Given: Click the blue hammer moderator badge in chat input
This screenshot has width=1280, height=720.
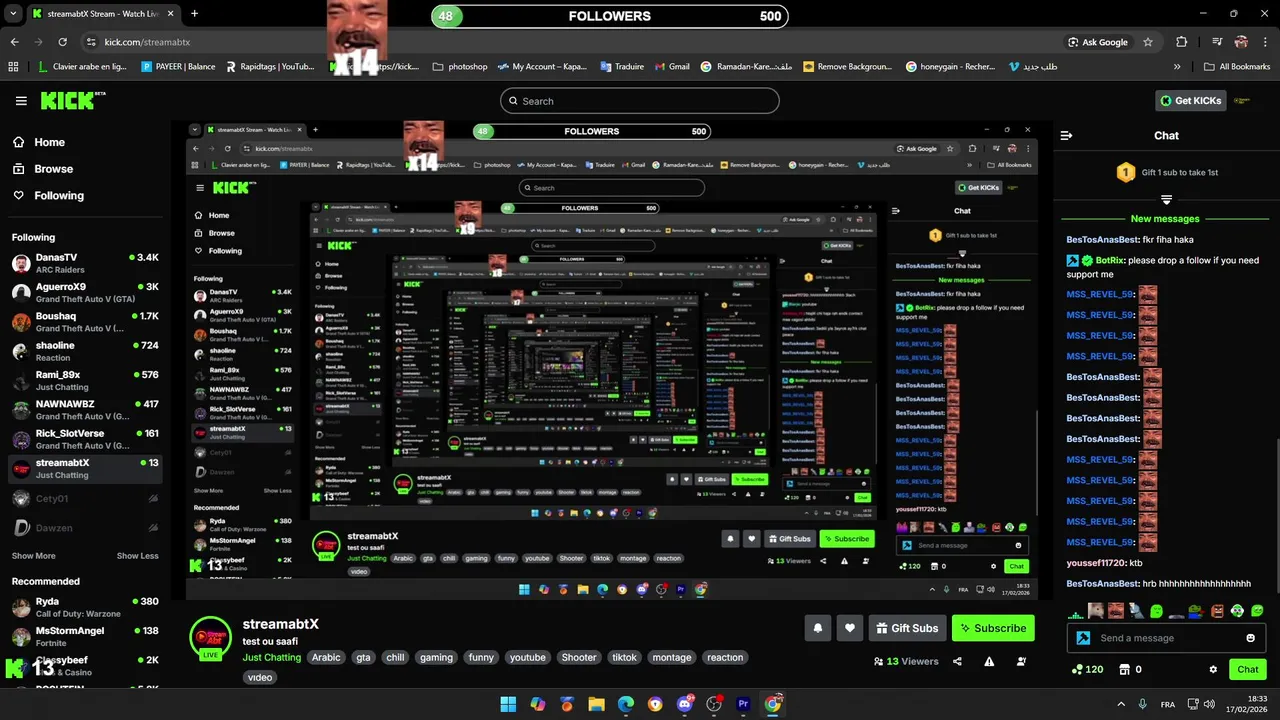Looking at the screenshot, I should pos(1083,638).
